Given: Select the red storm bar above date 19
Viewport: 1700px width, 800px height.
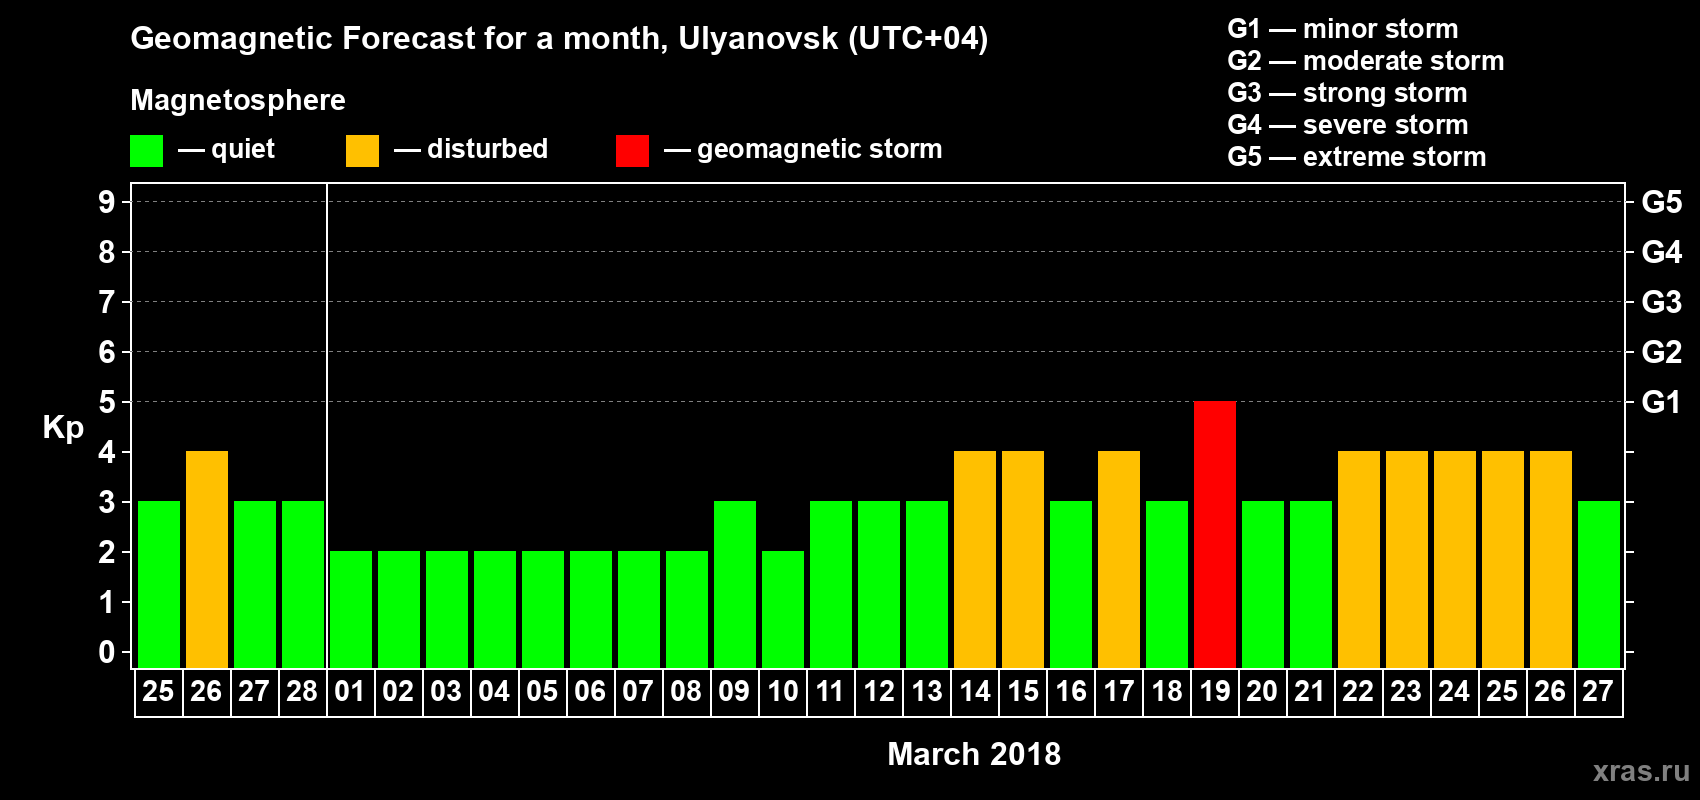Looking at the screenshot, I should point(1215,534).
